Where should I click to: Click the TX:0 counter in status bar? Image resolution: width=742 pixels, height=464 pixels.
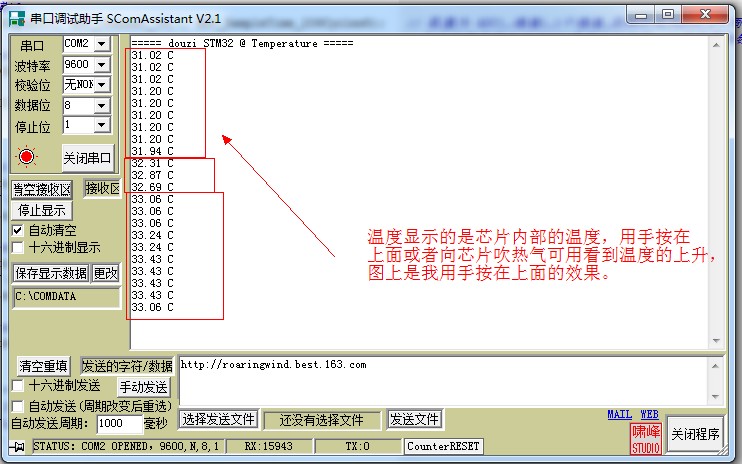358,446
